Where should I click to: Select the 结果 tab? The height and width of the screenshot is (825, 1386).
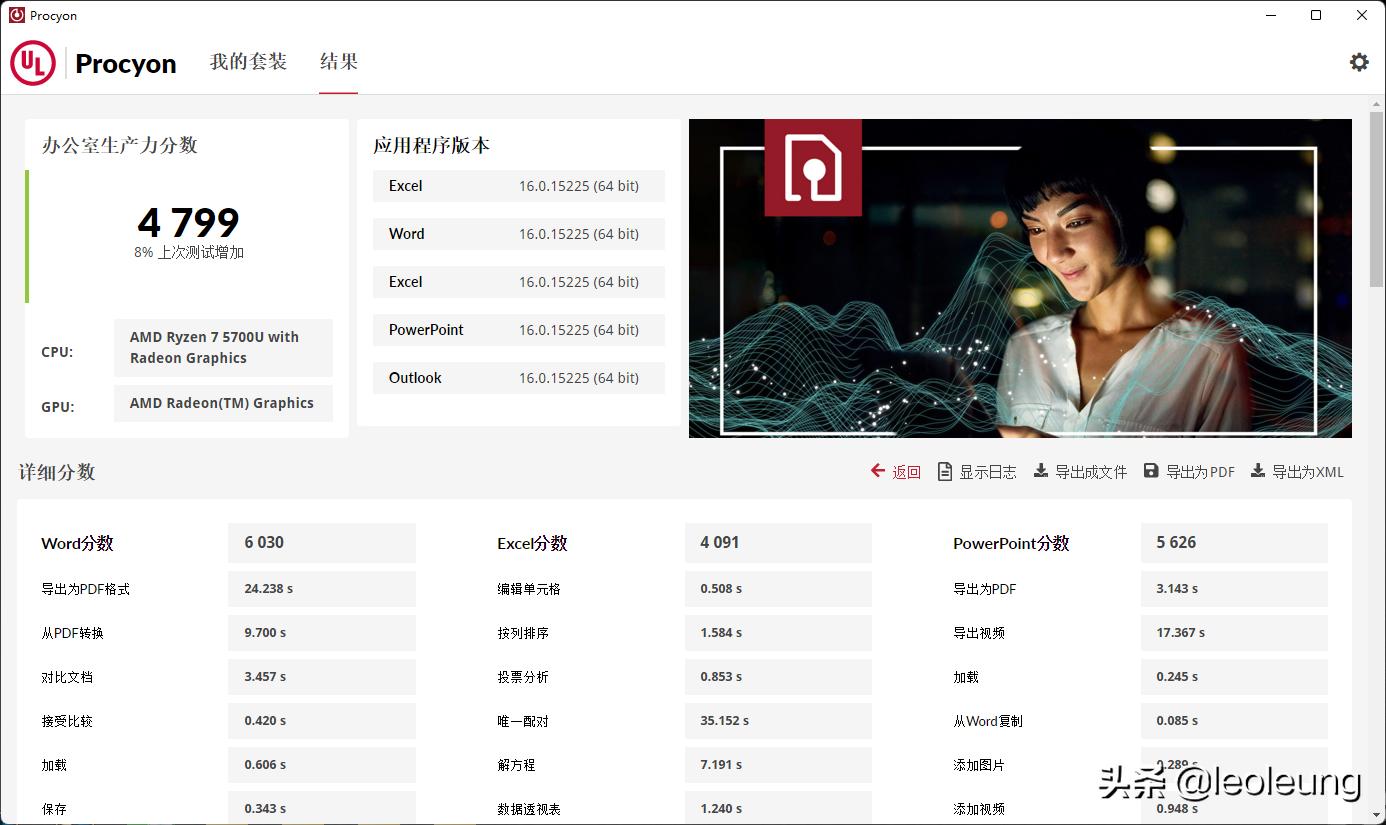pos(338,61)
